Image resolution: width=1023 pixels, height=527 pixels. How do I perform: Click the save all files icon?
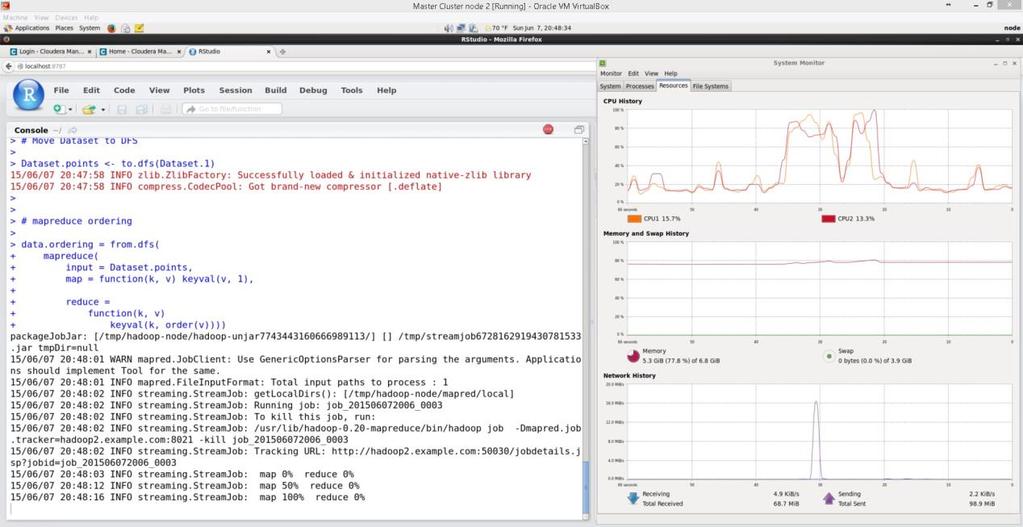tap(141, 109)
